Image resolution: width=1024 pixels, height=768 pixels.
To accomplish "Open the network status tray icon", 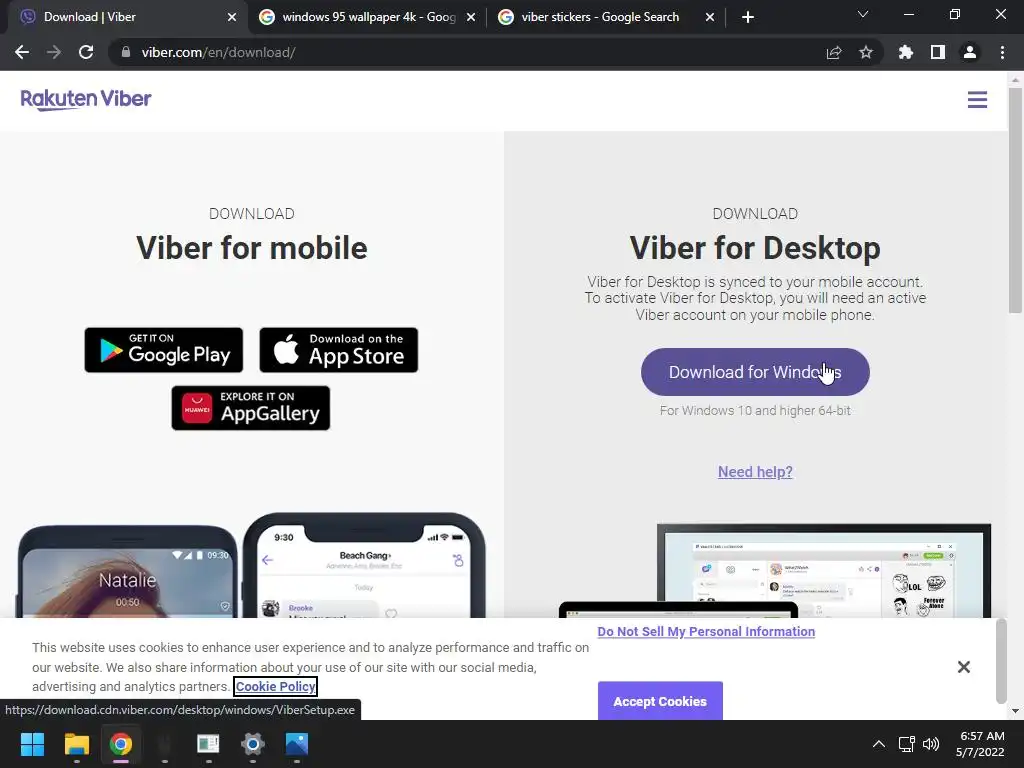I will click(x=906, y=744).
